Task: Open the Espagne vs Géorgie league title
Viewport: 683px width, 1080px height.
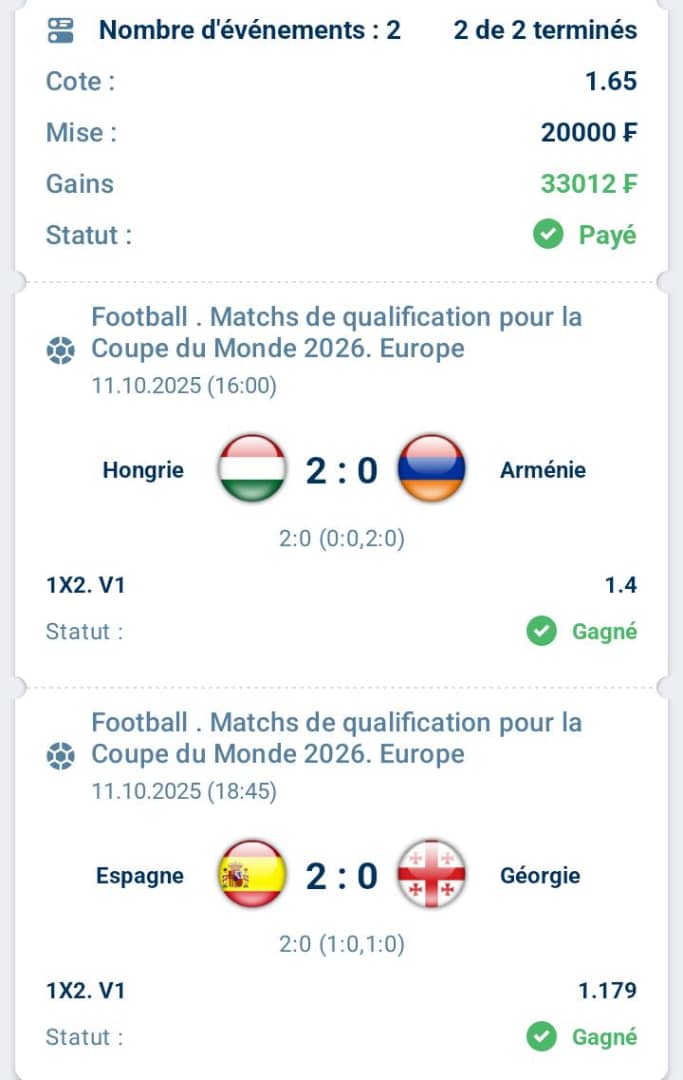Action: tap(336, 738)
